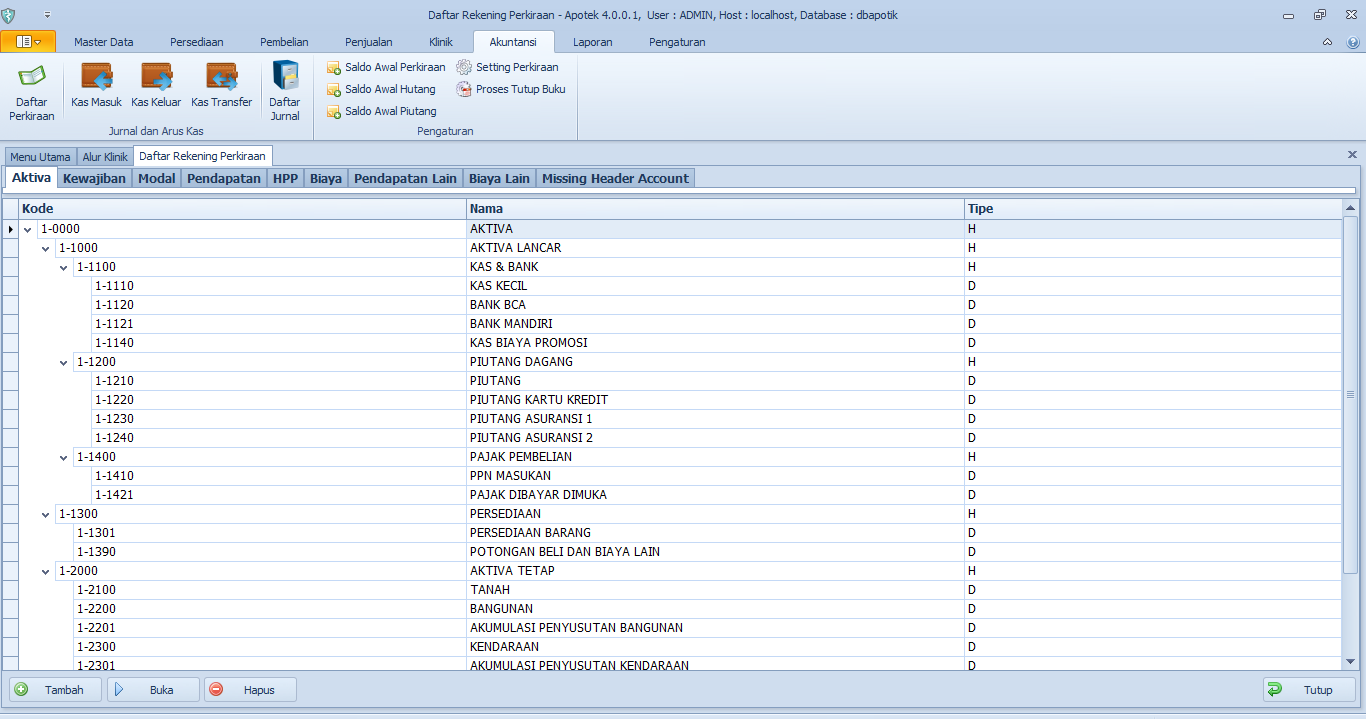
Task: Collapse the 1-1200 PIUTANG DAGANG node
Action: click(x=64, y=363)
